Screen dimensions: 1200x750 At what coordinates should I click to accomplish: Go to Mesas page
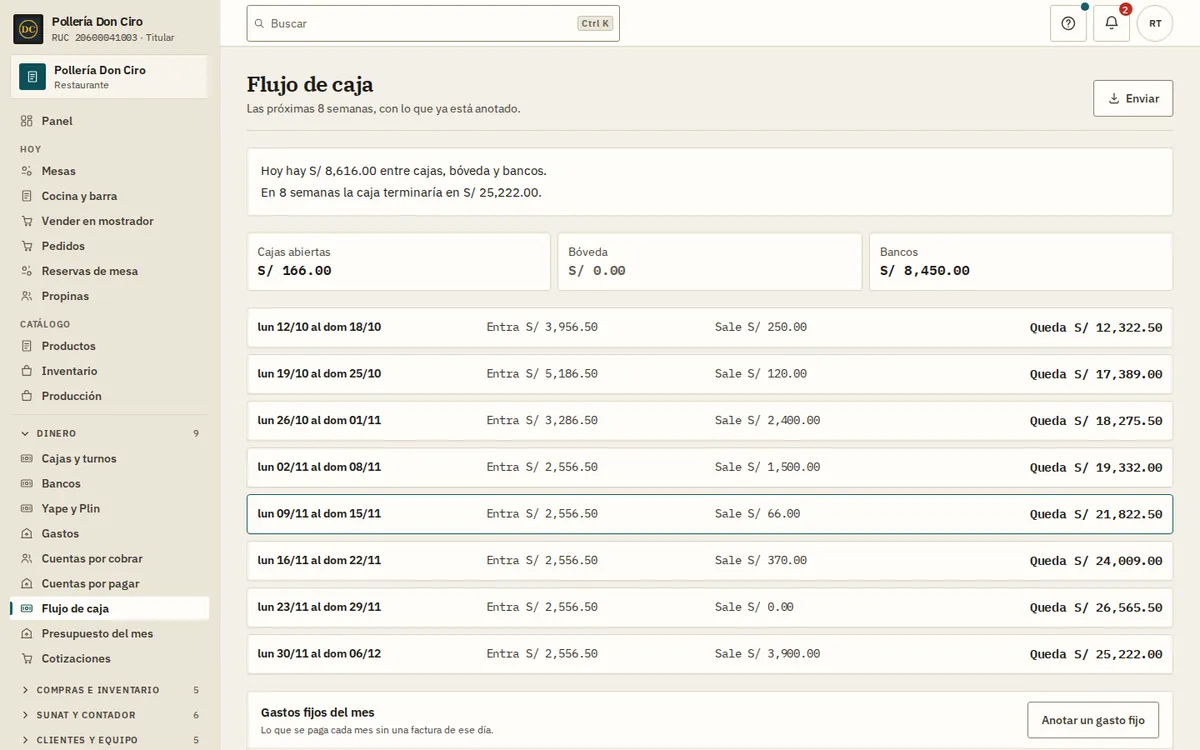tap(110, 171)
